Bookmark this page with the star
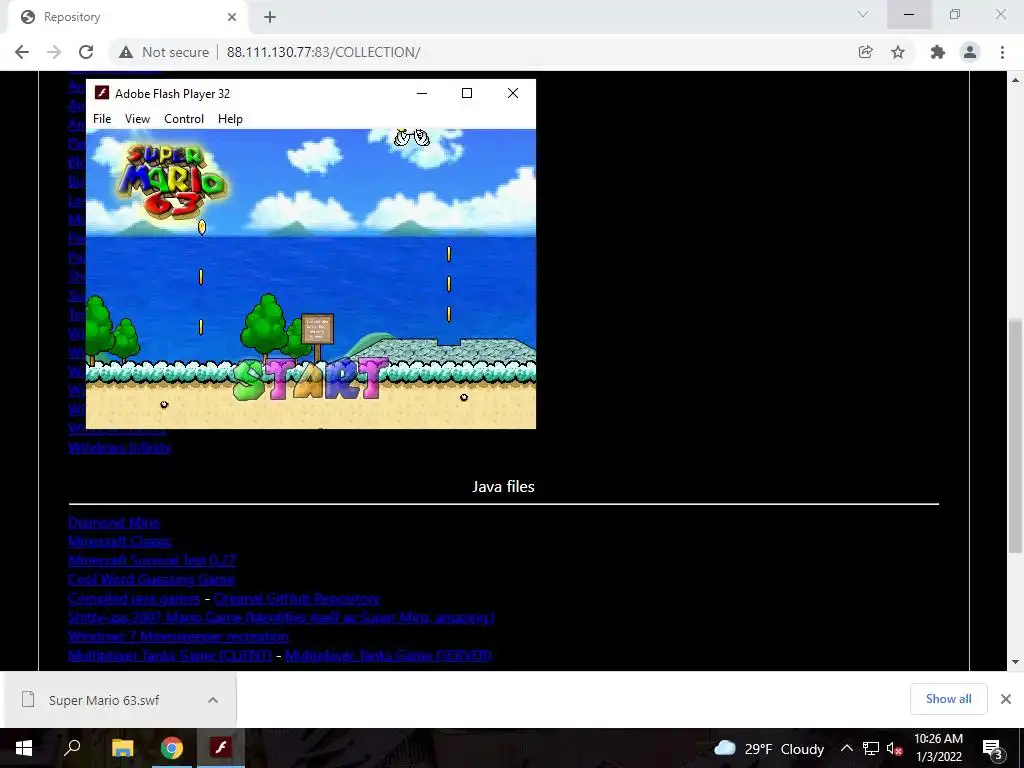Screen dimensions: 1024x768 coord(898,52)
